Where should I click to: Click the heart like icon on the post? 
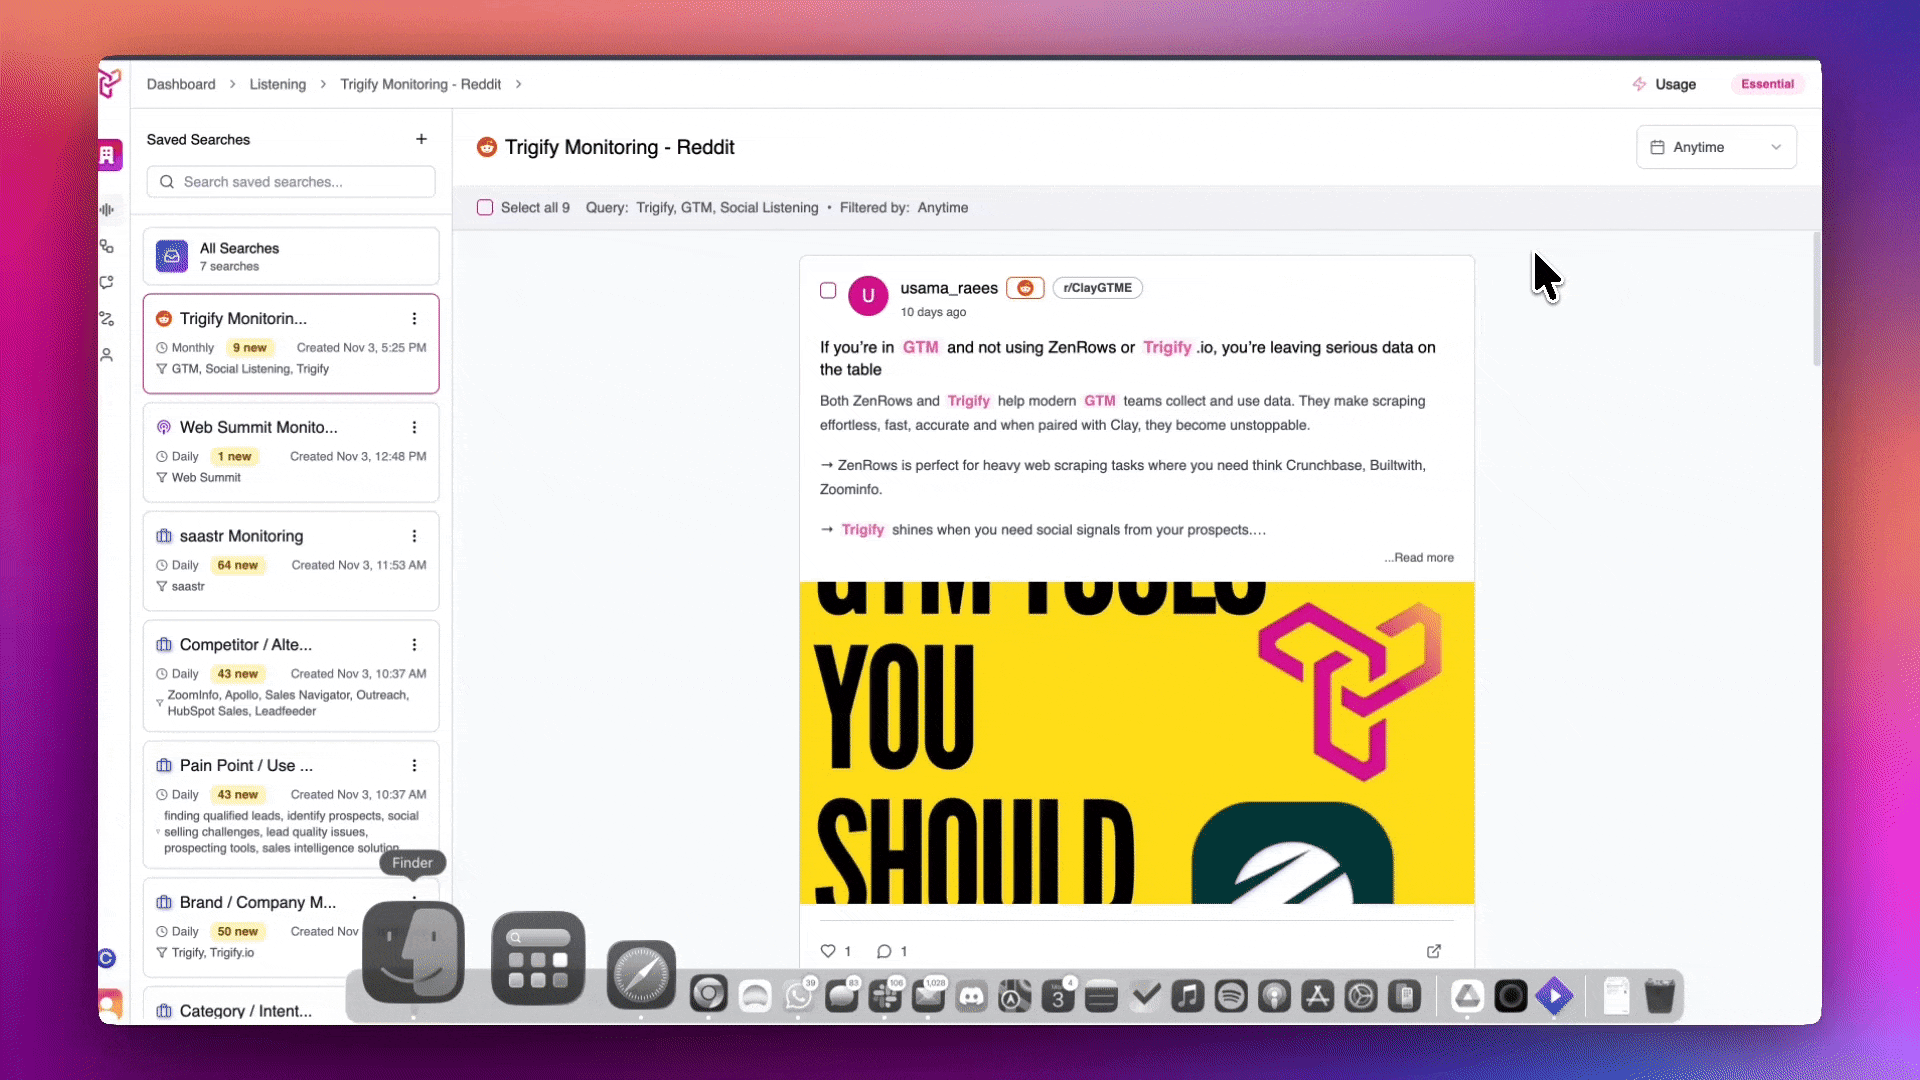[828, 951]
